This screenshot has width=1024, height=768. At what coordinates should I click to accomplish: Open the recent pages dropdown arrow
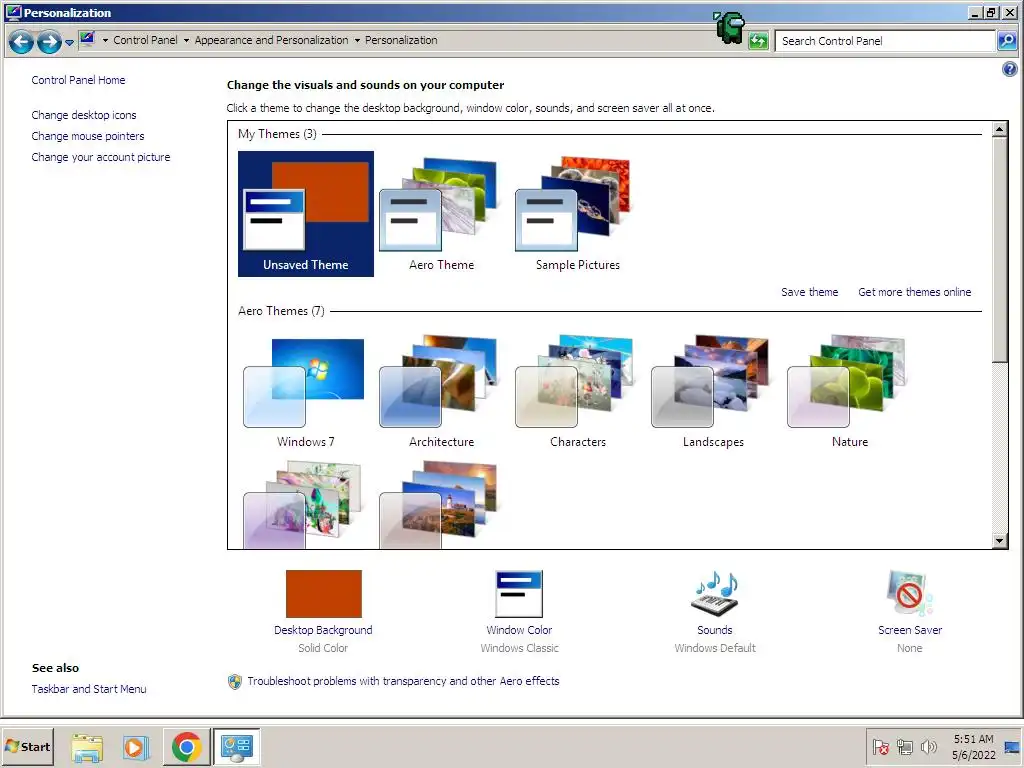pos(69,43)
